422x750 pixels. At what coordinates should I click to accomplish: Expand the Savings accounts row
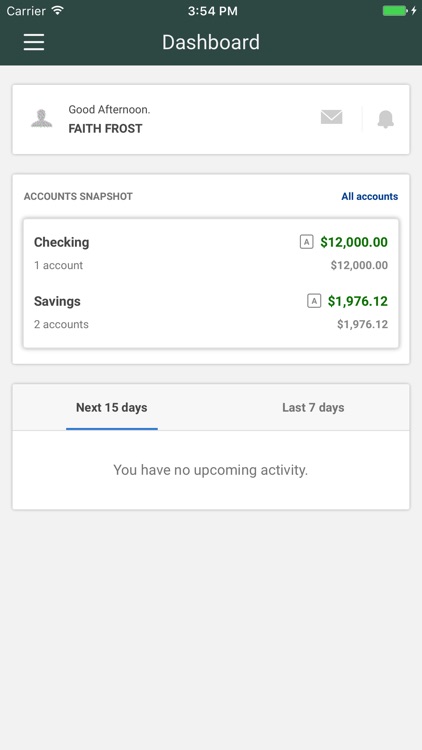[x=211, y=312]
